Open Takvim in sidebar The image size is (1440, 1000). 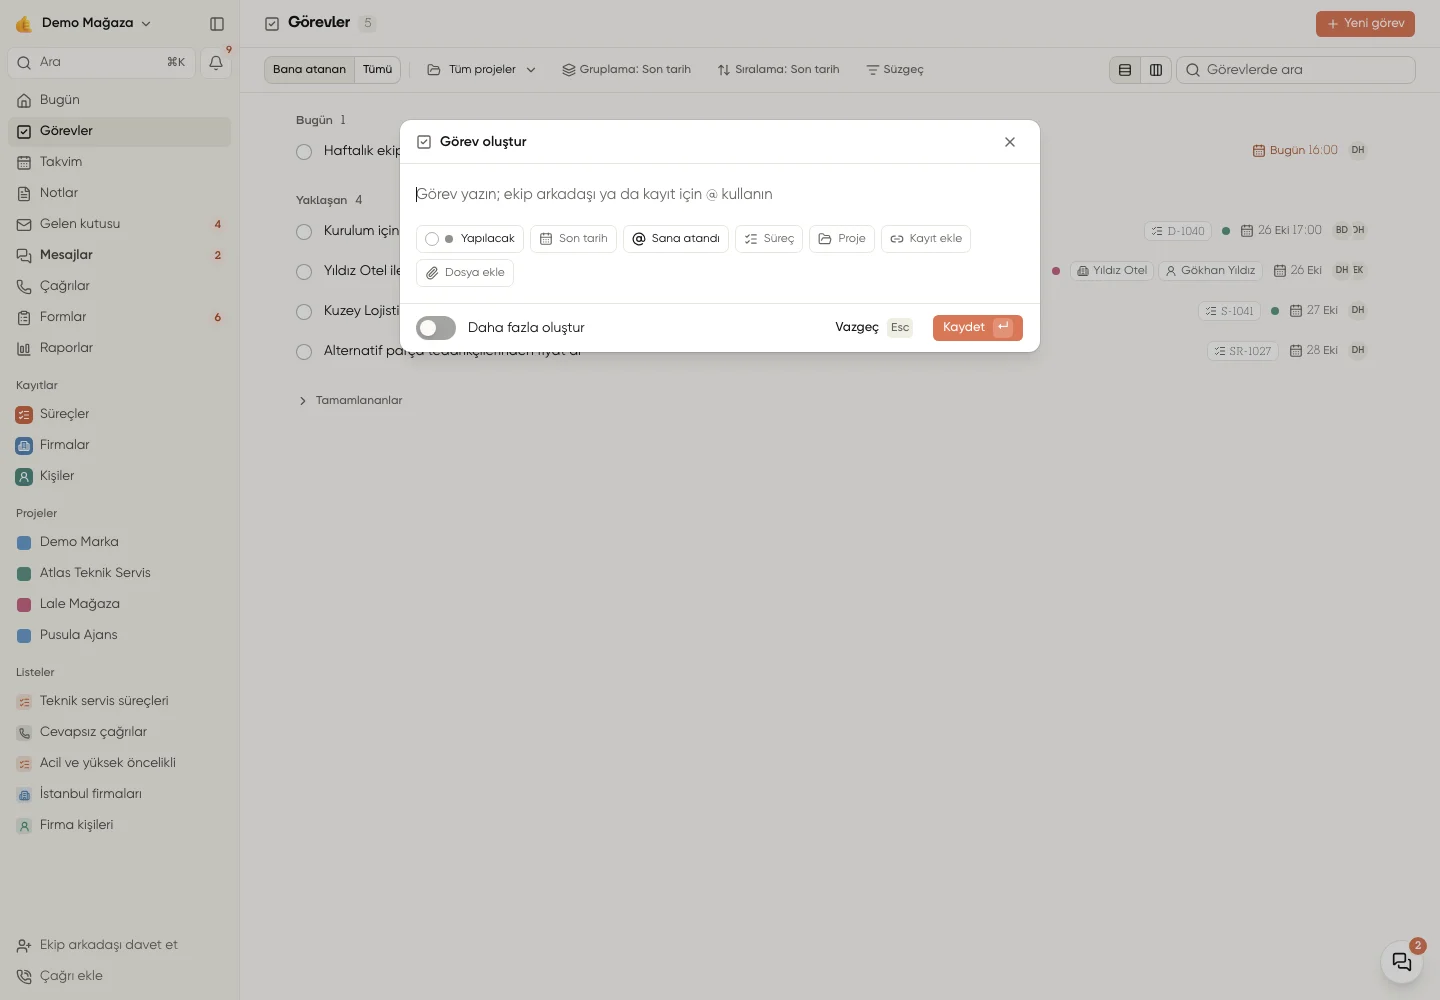pos(120,162)
